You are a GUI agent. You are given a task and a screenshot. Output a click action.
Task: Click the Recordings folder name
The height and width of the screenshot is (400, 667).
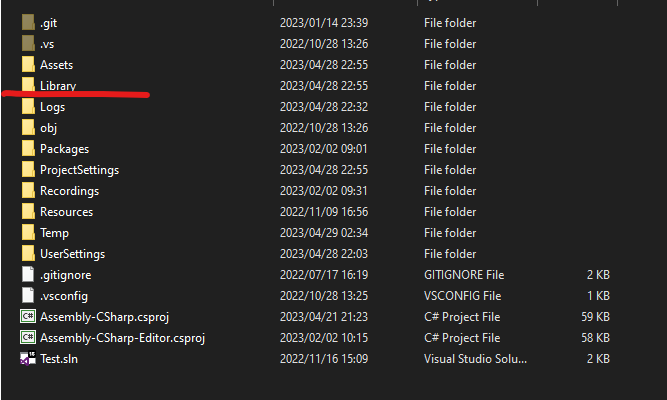[69, 191]
